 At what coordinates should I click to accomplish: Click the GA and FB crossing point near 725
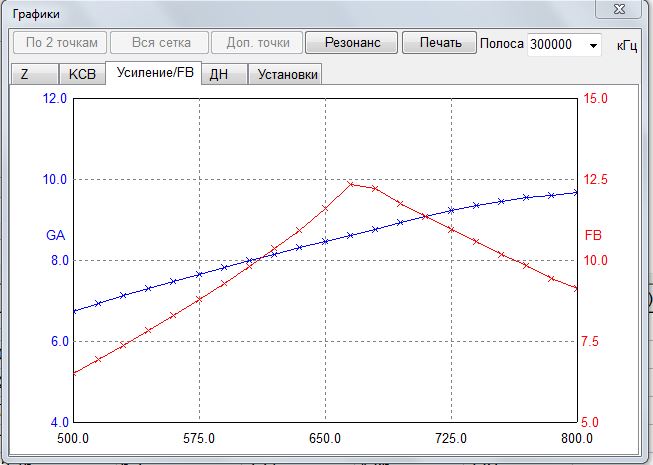click(425, 216)
